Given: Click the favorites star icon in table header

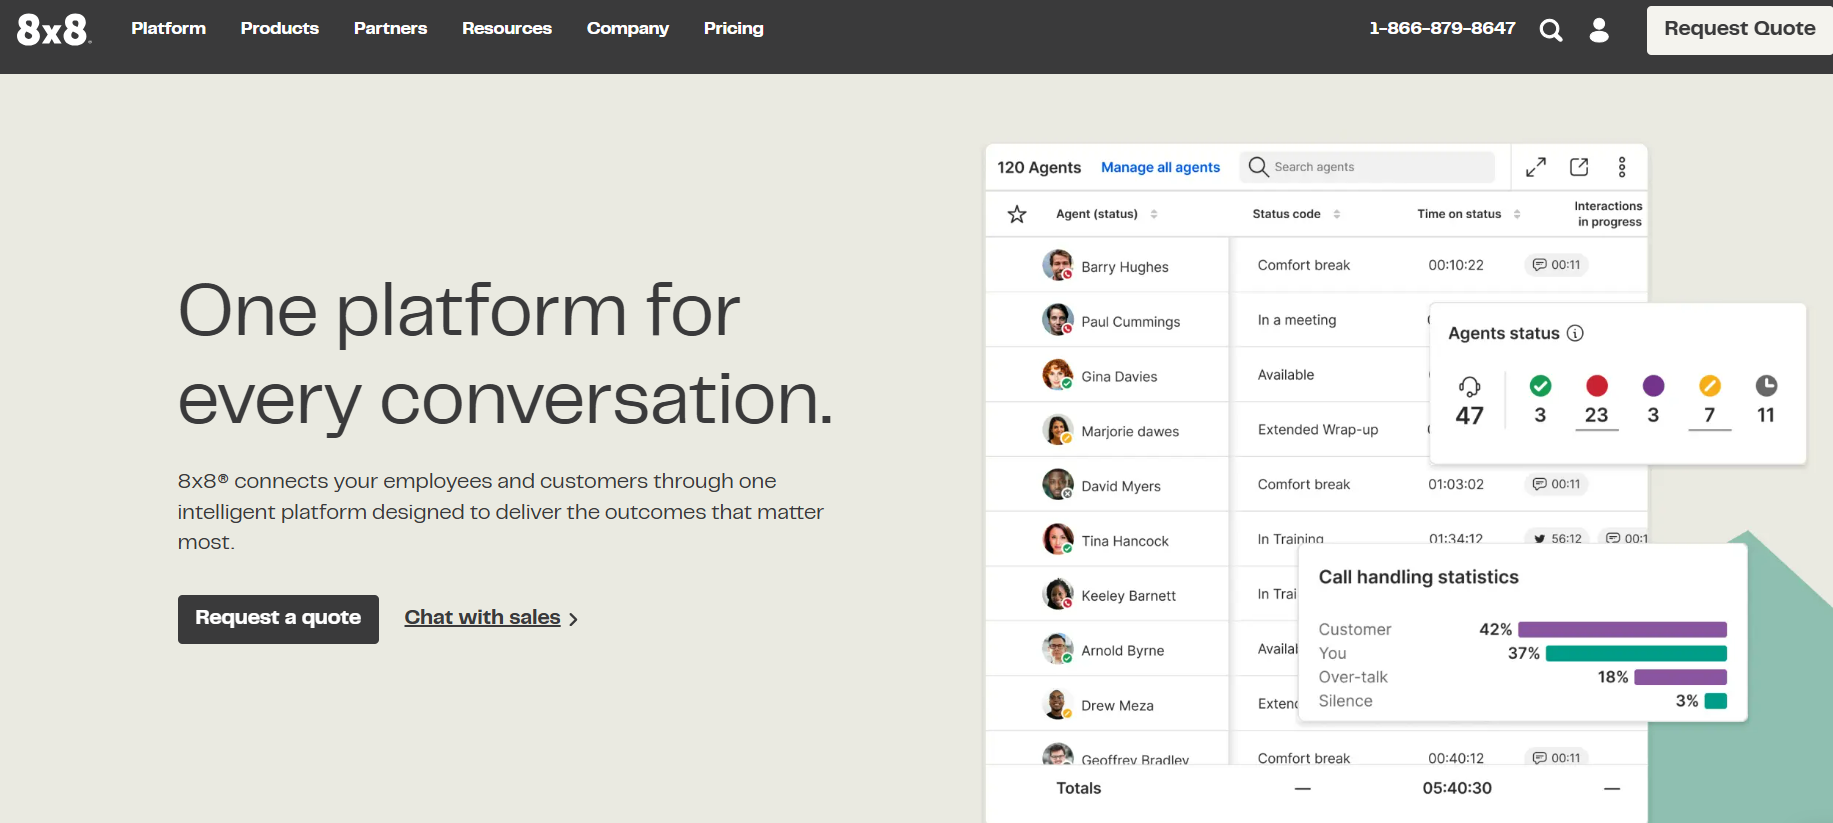Looking at the screenshot, I should [x=1017, y=214].
